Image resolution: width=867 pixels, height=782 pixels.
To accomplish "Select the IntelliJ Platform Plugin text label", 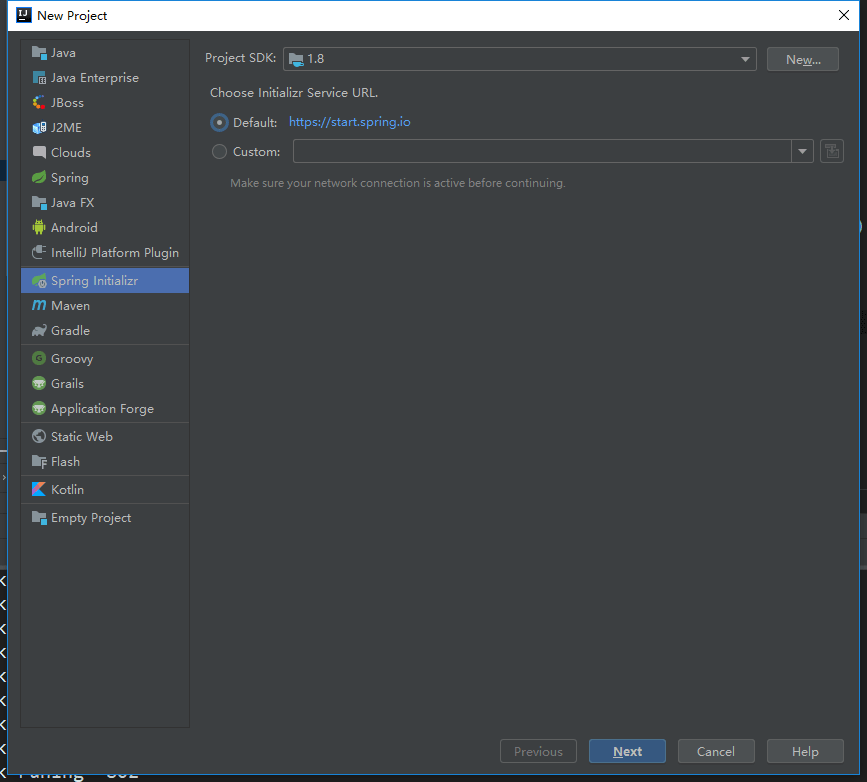I will (115, 253).
